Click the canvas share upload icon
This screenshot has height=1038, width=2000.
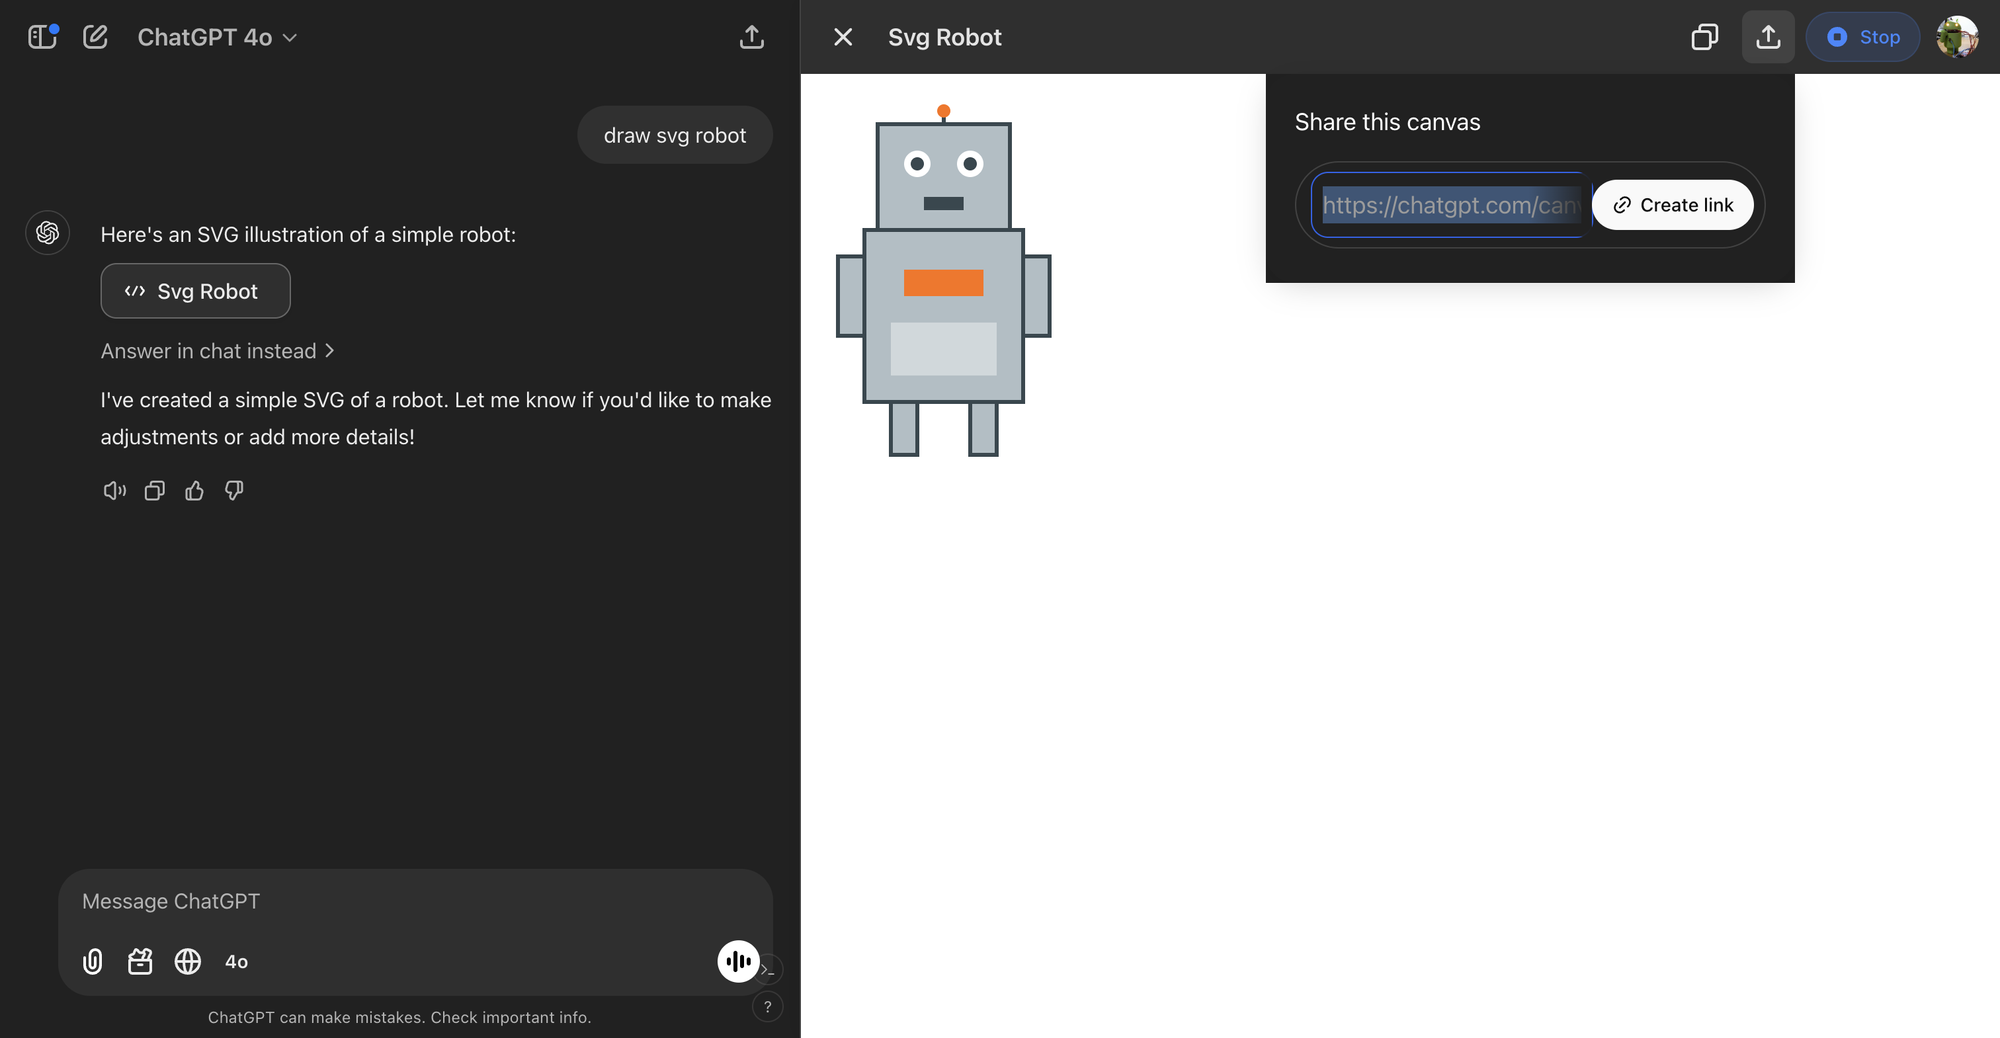tap(1768, 37)
